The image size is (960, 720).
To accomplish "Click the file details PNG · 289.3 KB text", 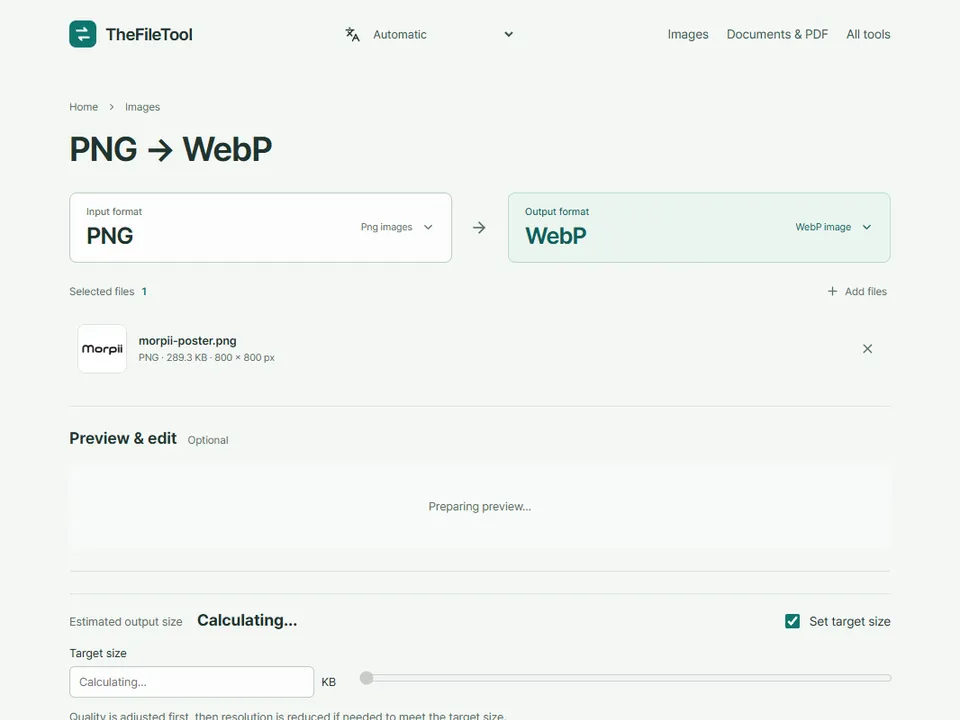I will (x=206, y=358).
